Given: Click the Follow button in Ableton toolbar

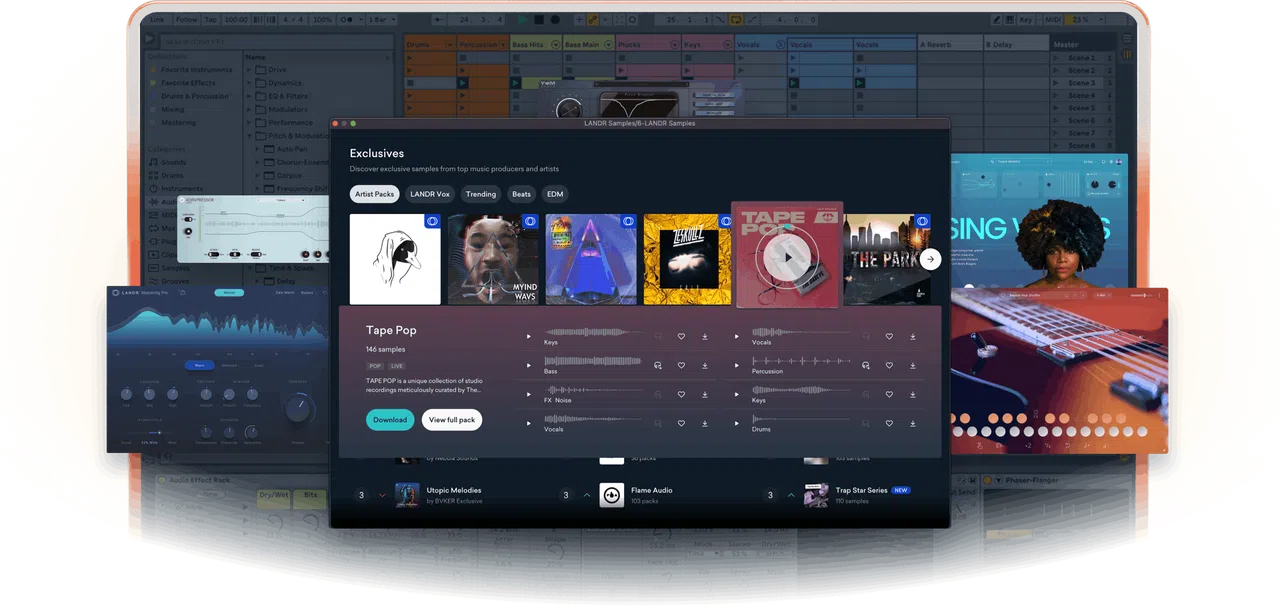Looking at the screenshot, I should coord(186,19).
